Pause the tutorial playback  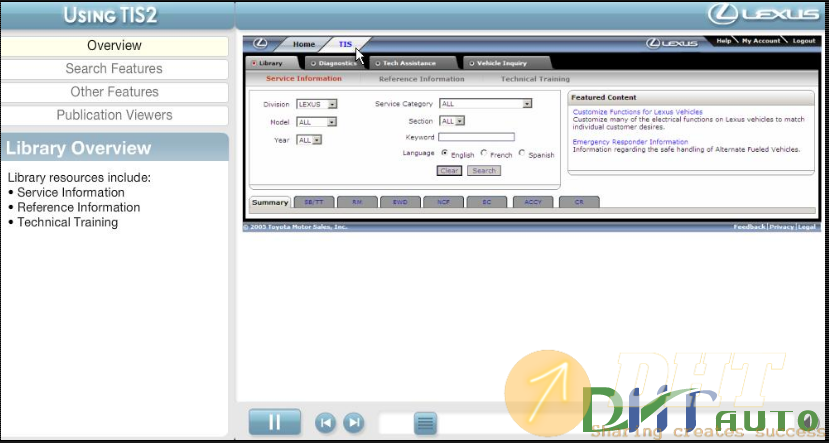pos(274,422)
